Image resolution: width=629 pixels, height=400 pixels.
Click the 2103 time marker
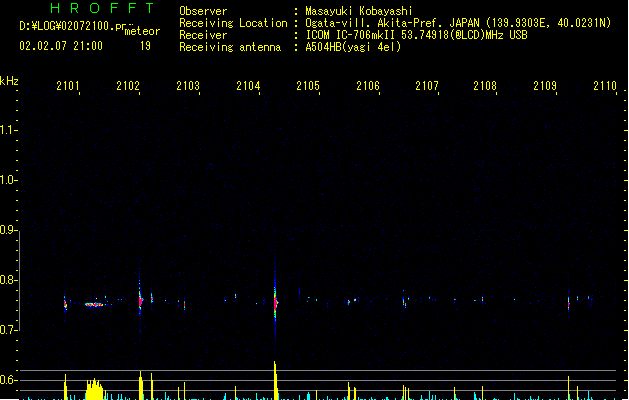tap(188, 86)
